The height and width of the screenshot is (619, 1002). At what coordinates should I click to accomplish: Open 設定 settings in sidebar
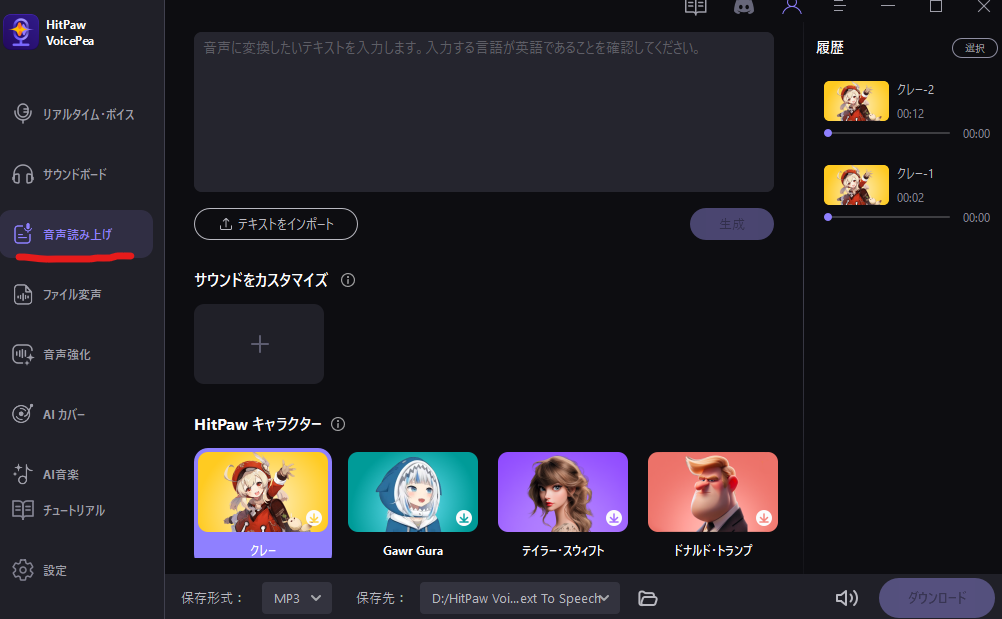click(x=77, y=570)
